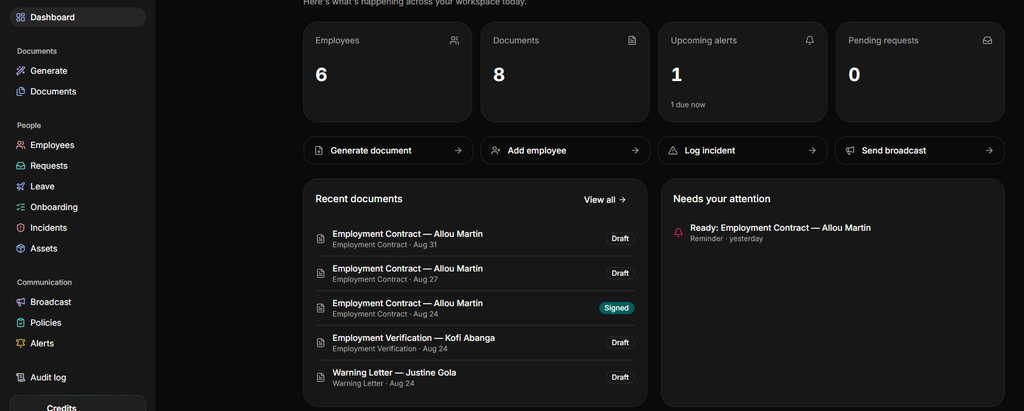The image size is (1024, 411).
Task: Click the green Signed status badge
Action: point(616,308)
